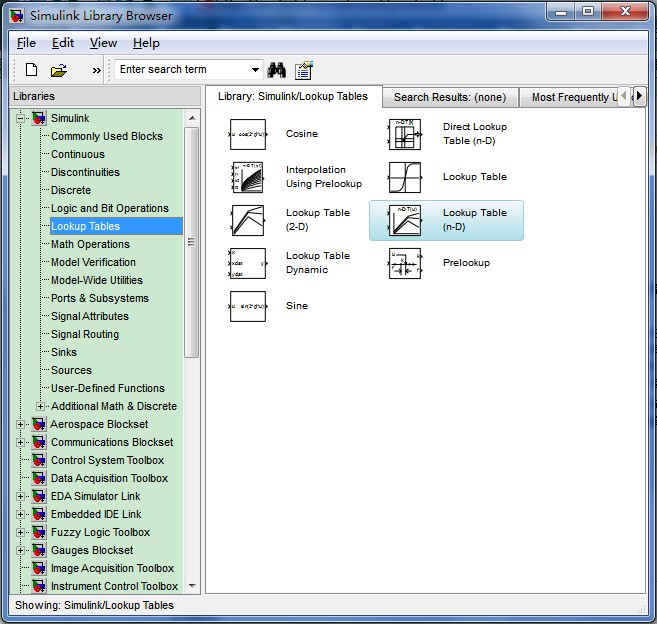Select Continuous library in tree
Screen dimensions: 657x624
point(78,154)
